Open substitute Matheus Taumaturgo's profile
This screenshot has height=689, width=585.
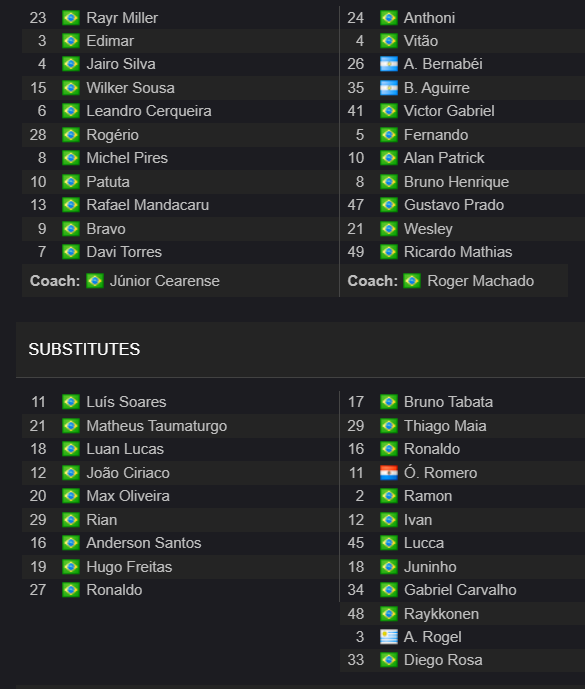click(x=157, y=426)
